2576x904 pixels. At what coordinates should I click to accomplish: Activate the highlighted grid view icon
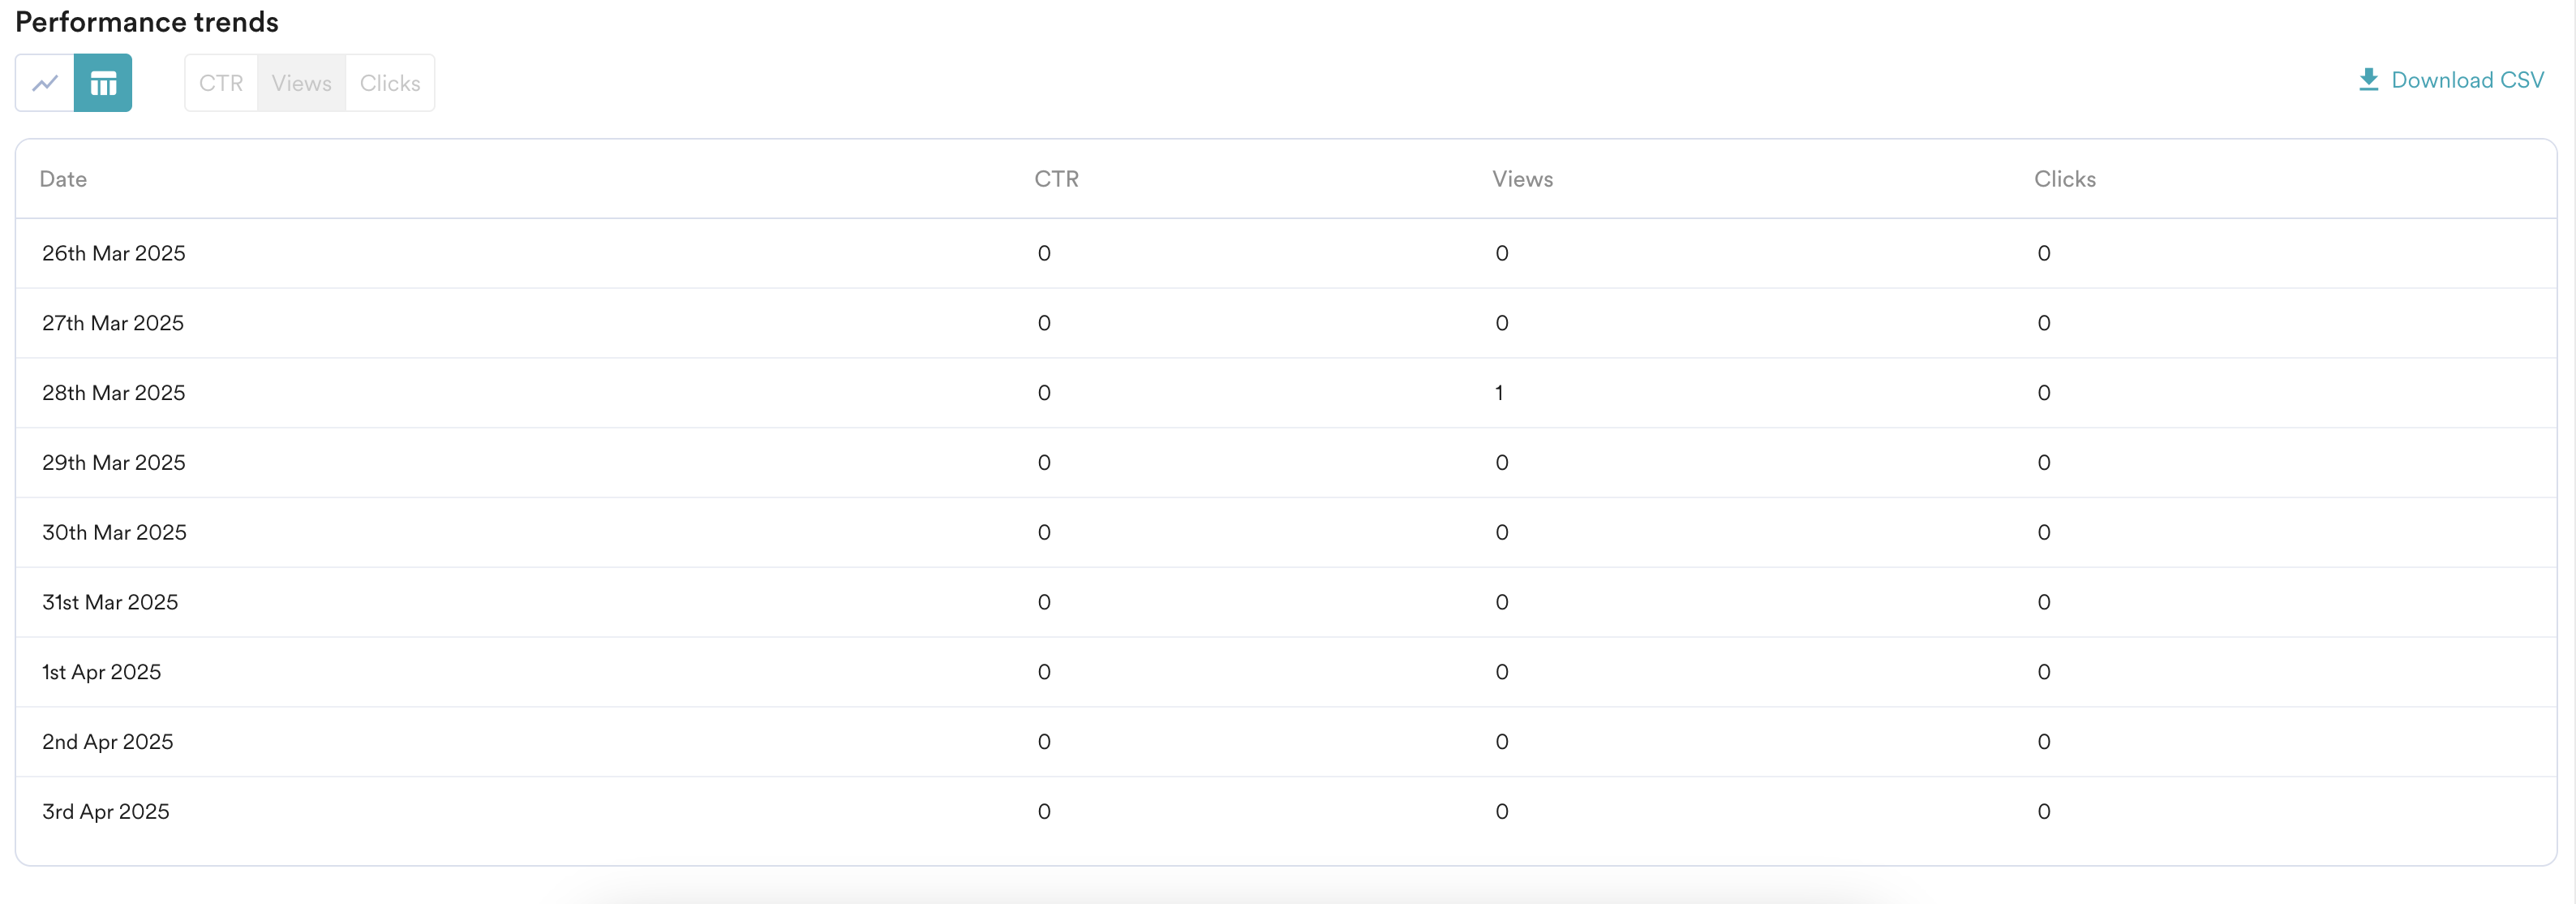103,83
